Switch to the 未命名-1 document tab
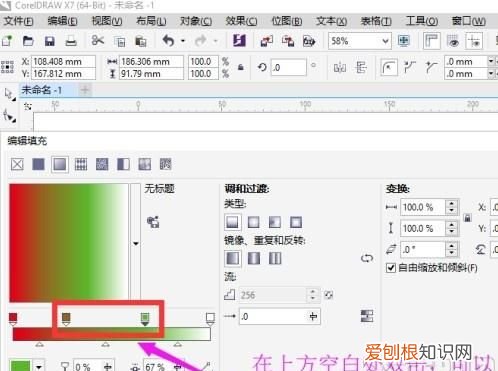 pos(42,90)
